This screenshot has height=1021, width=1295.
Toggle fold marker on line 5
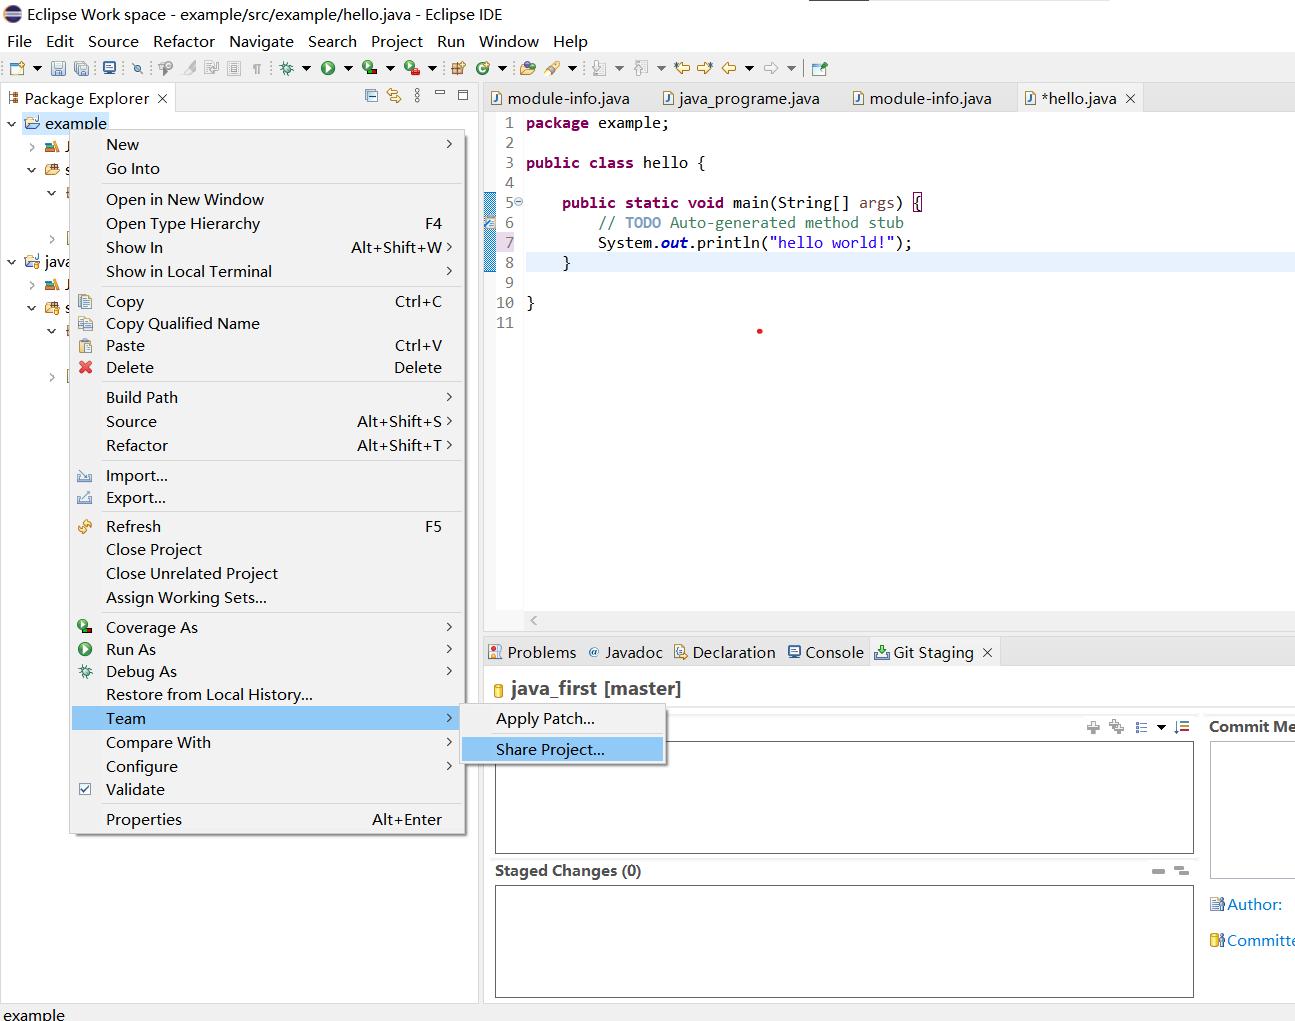(x=518, y=202)
